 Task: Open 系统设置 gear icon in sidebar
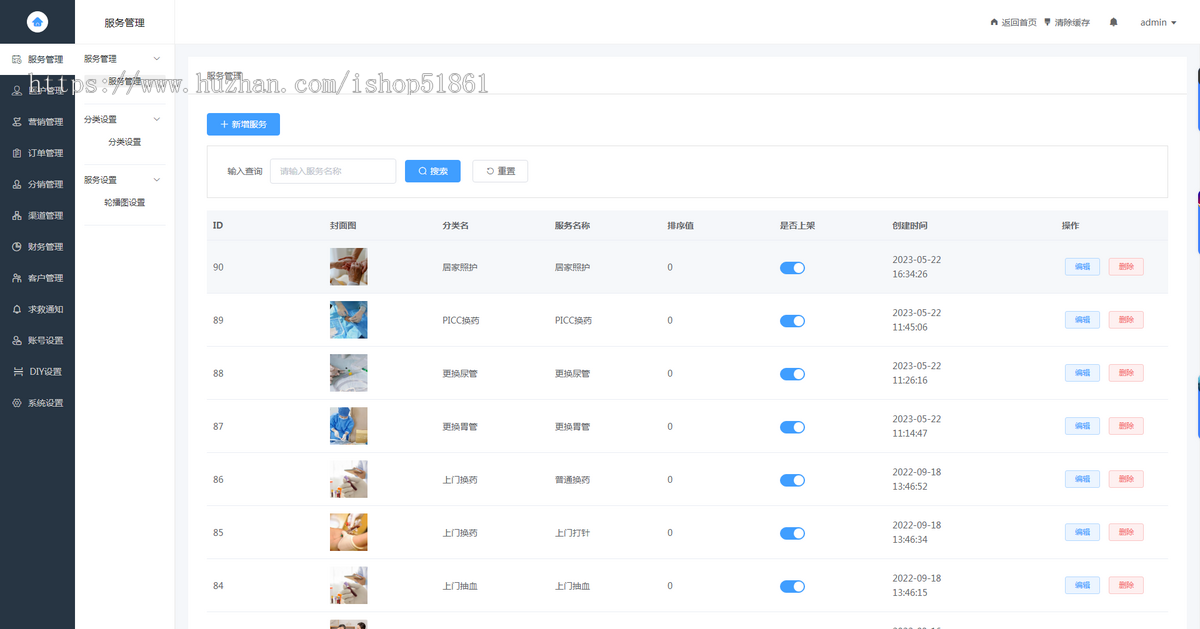(17, 403)
